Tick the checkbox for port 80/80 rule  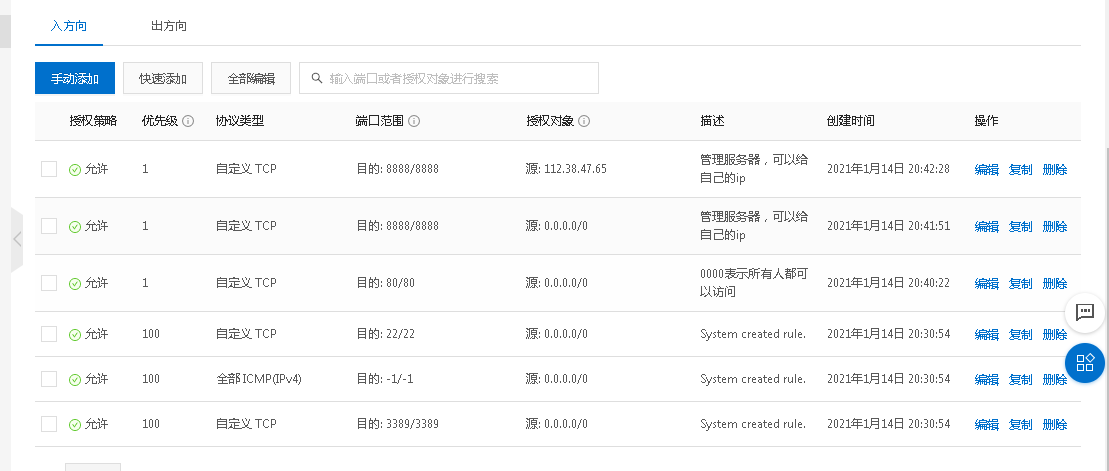pyautogui.click(x=49, y=283)
